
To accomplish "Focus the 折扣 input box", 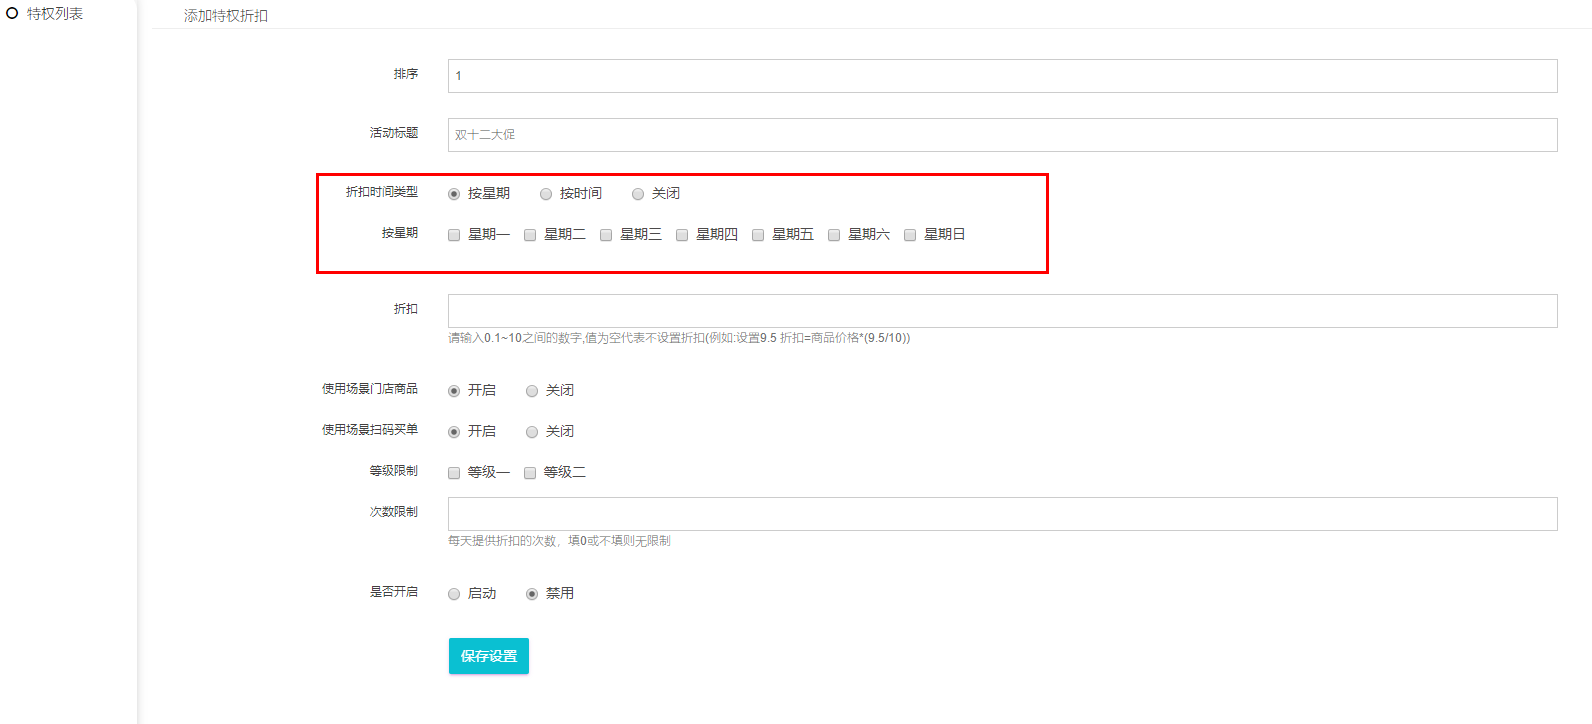I will (1001, 311).
